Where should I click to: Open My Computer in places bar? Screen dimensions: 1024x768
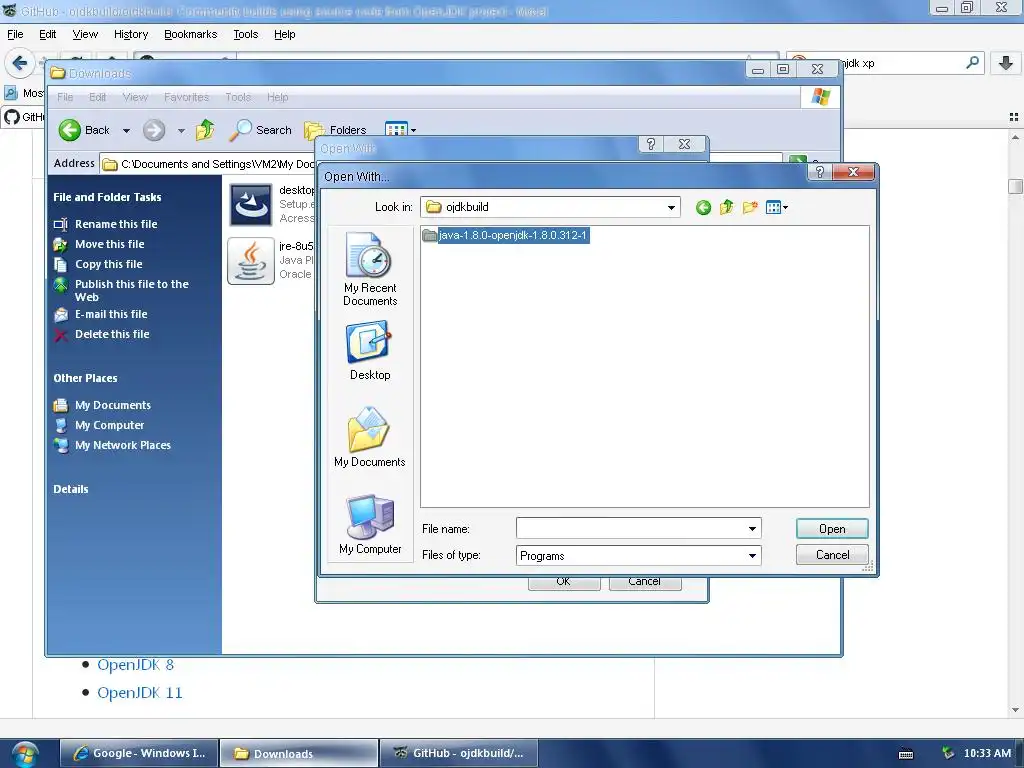[370, 524]
